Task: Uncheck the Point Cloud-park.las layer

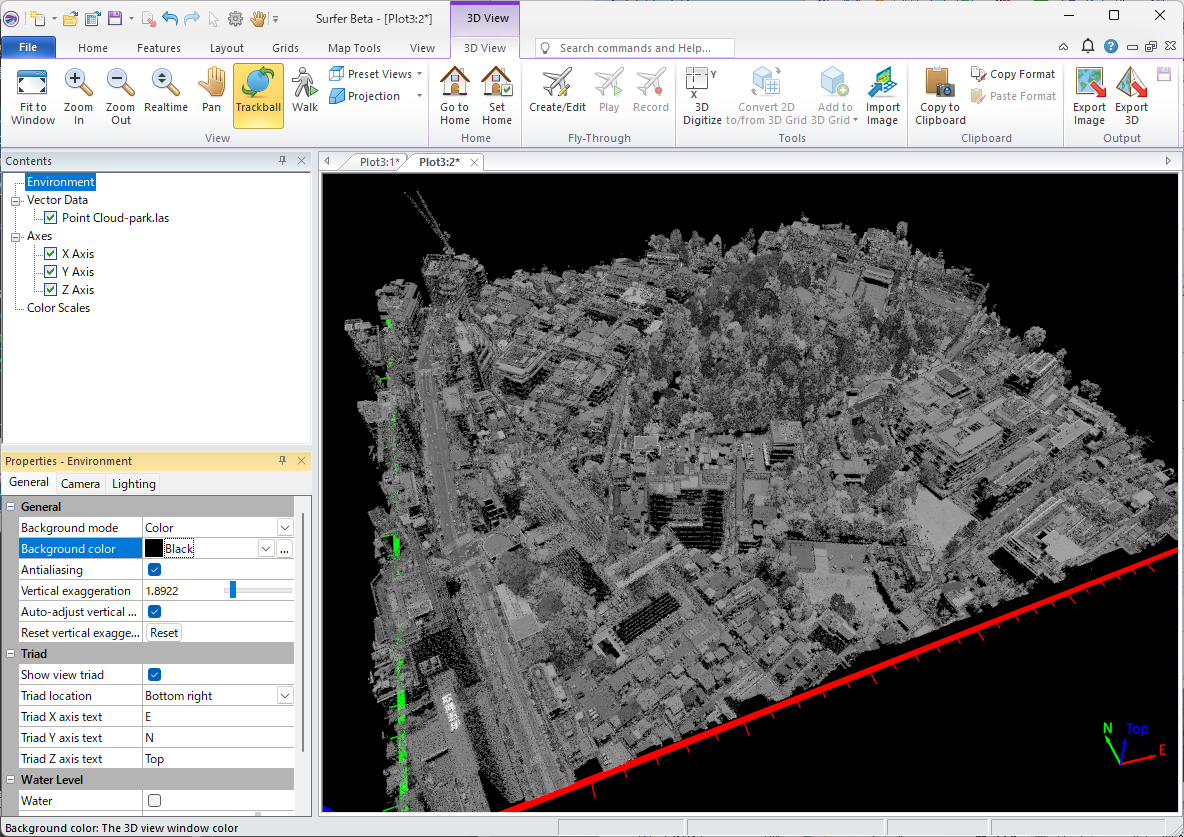Action: 51,218
